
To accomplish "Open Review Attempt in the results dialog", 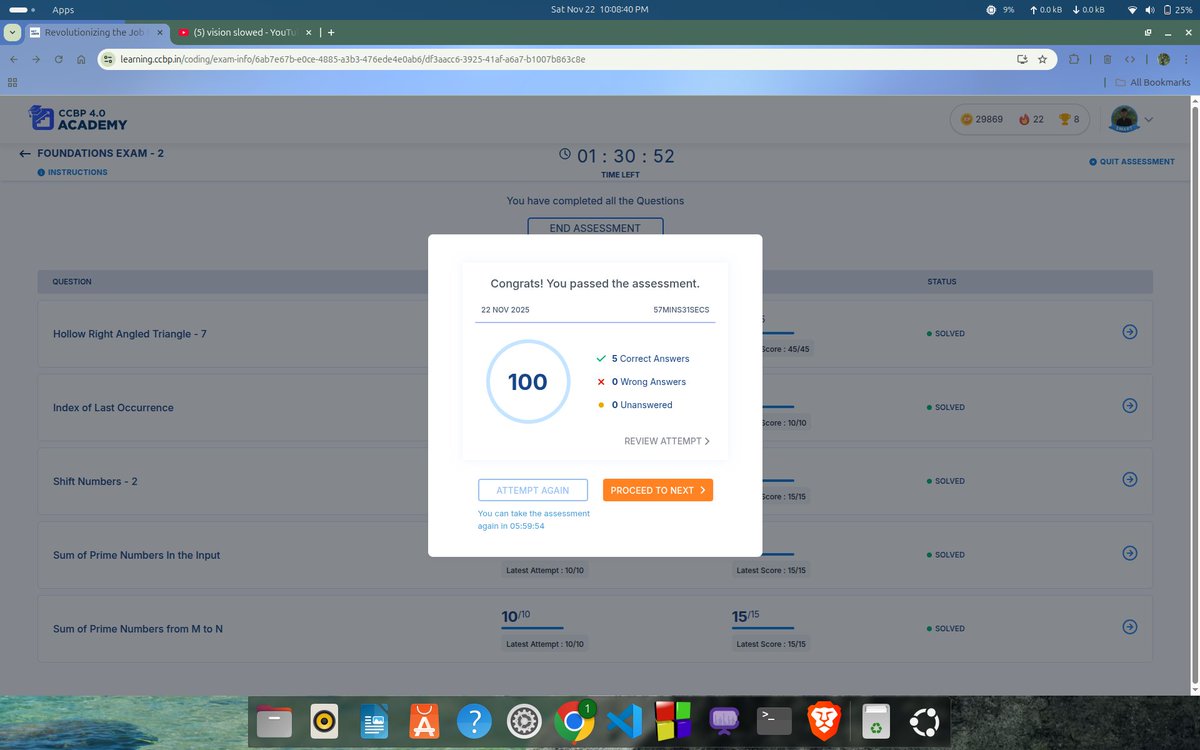I will click(x=667, y=440).
